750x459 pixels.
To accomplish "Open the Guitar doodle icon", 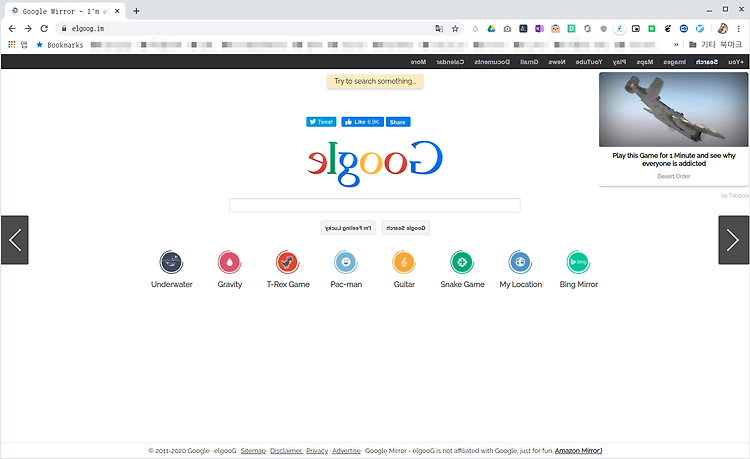I will tap(404, 262).
